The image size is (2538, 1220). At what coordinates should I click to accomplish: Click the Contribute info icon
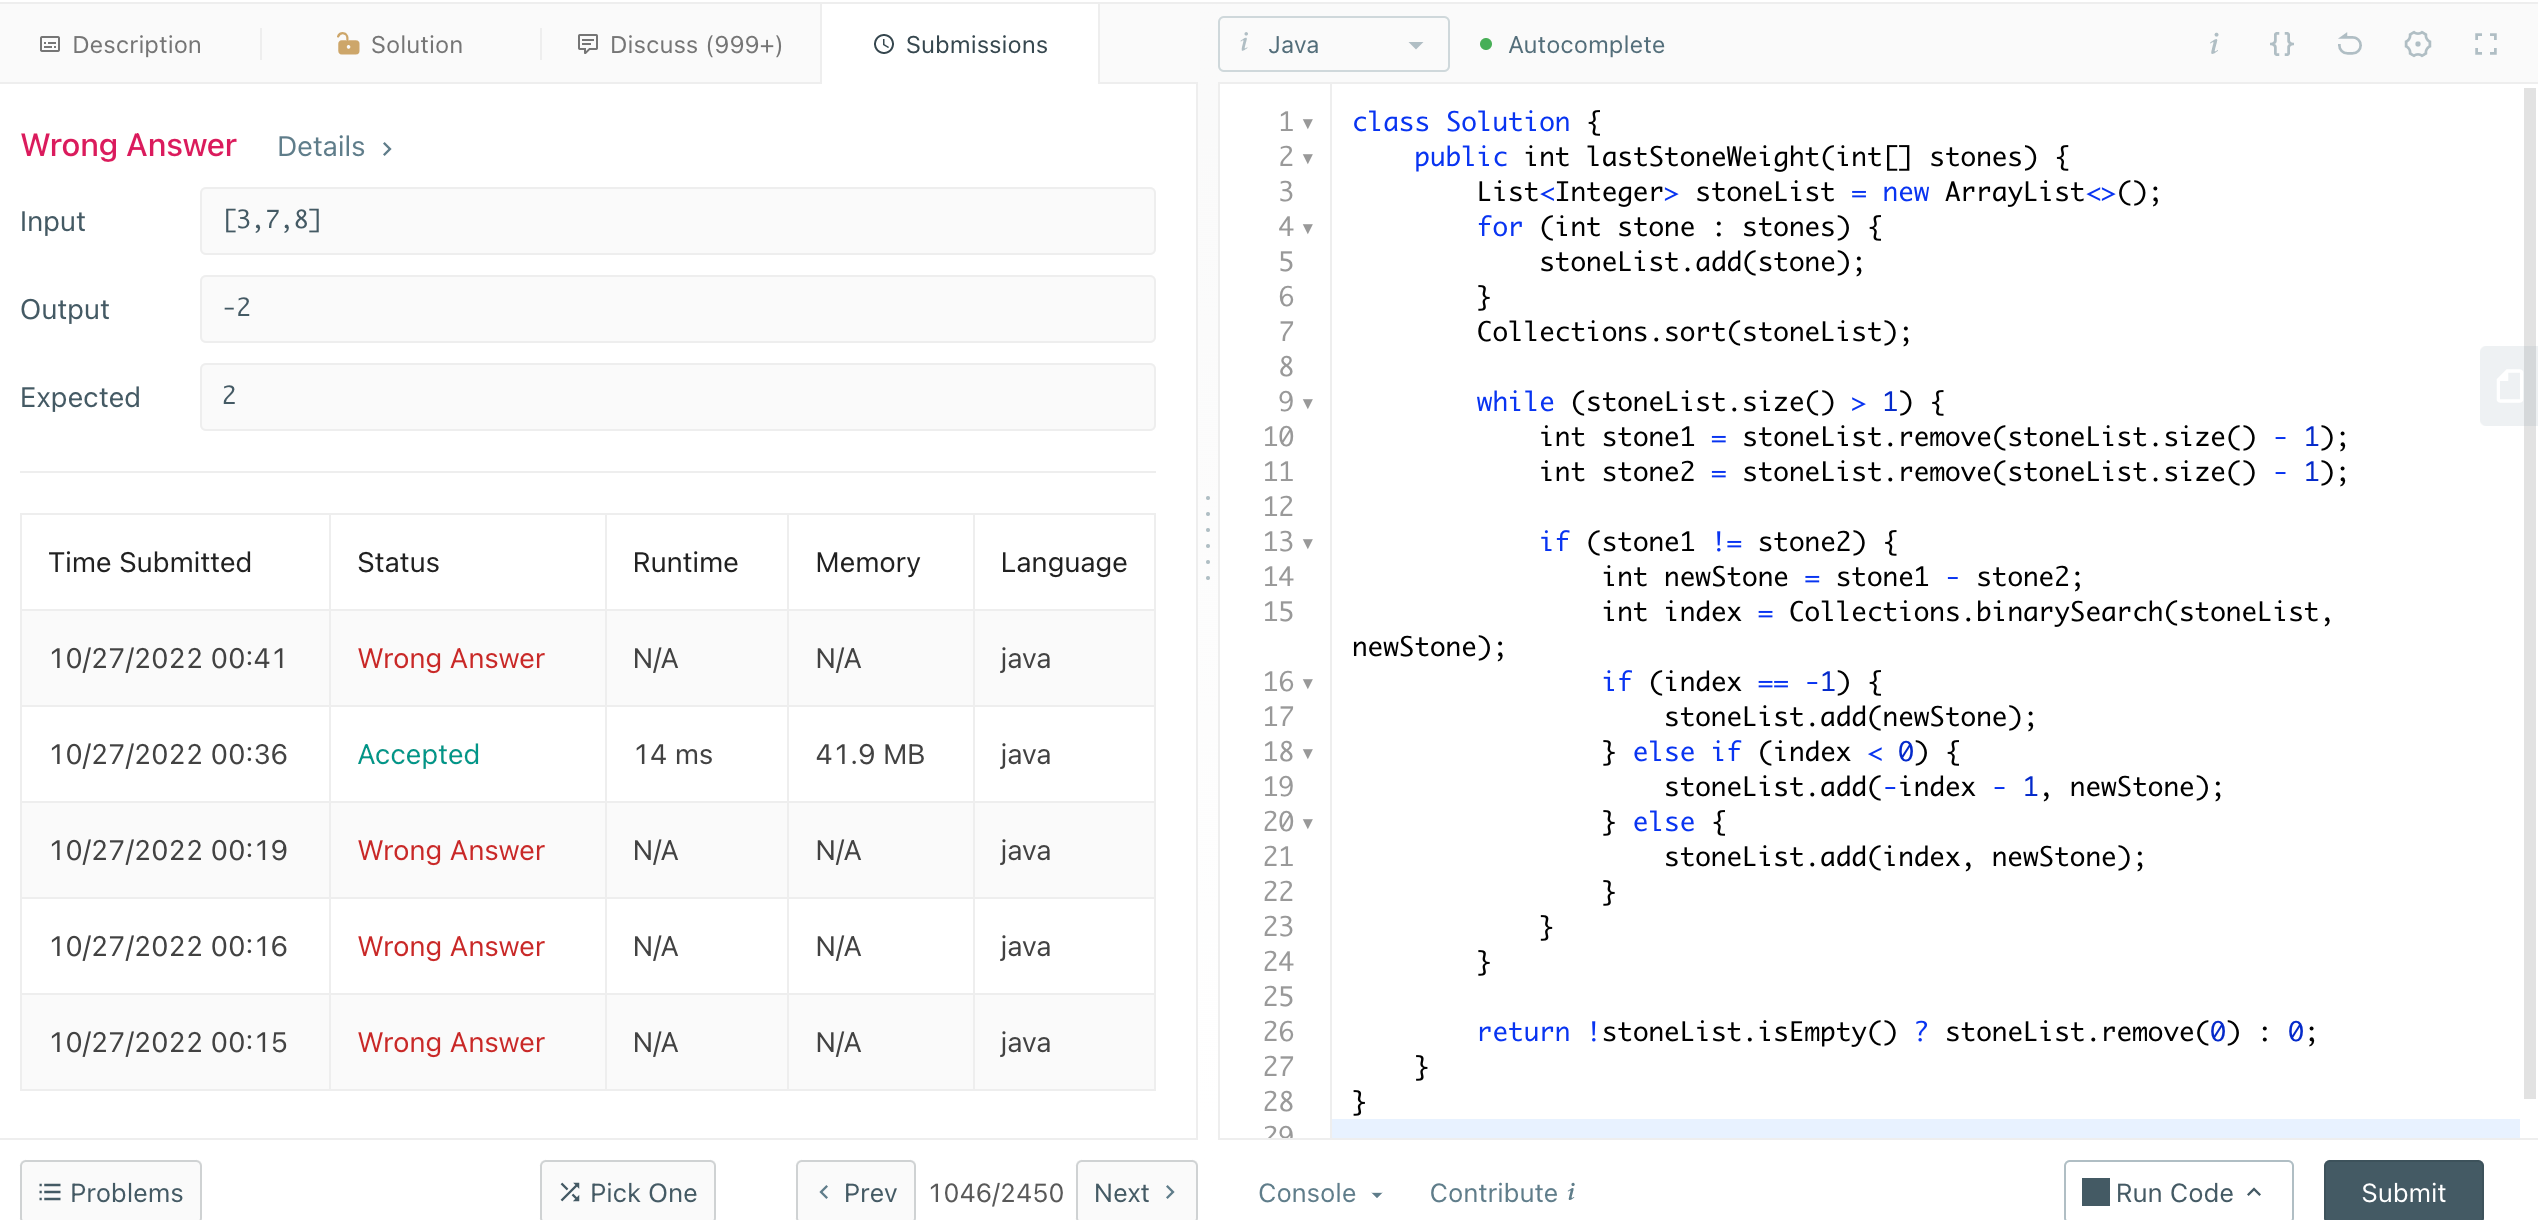(x=1572, y=1192)
